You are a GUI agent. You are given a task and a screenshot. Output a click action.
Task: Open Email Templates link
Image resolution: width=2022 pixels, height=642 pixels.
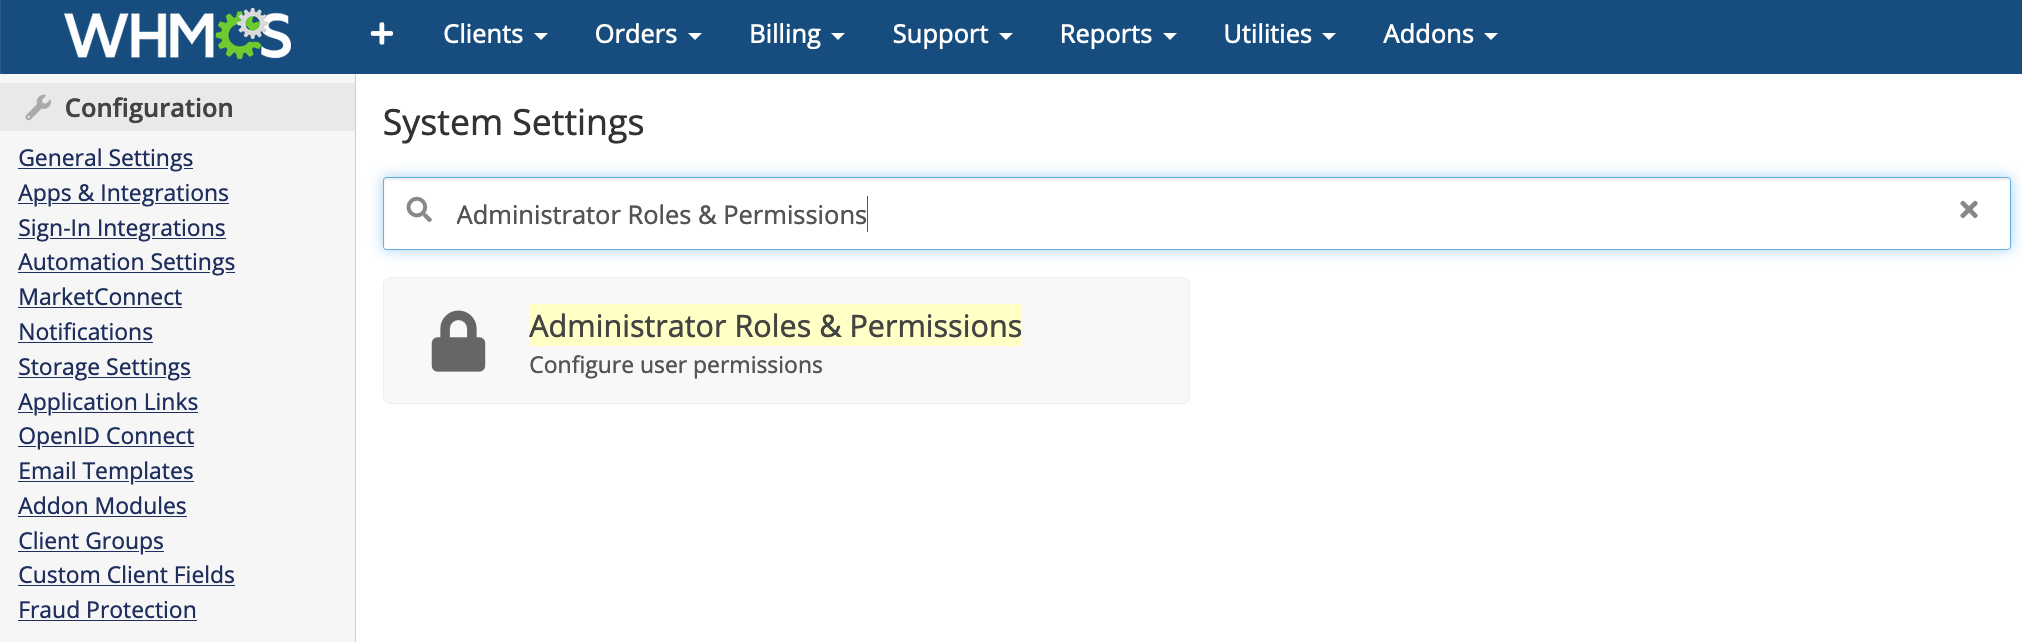coord(106,471)
